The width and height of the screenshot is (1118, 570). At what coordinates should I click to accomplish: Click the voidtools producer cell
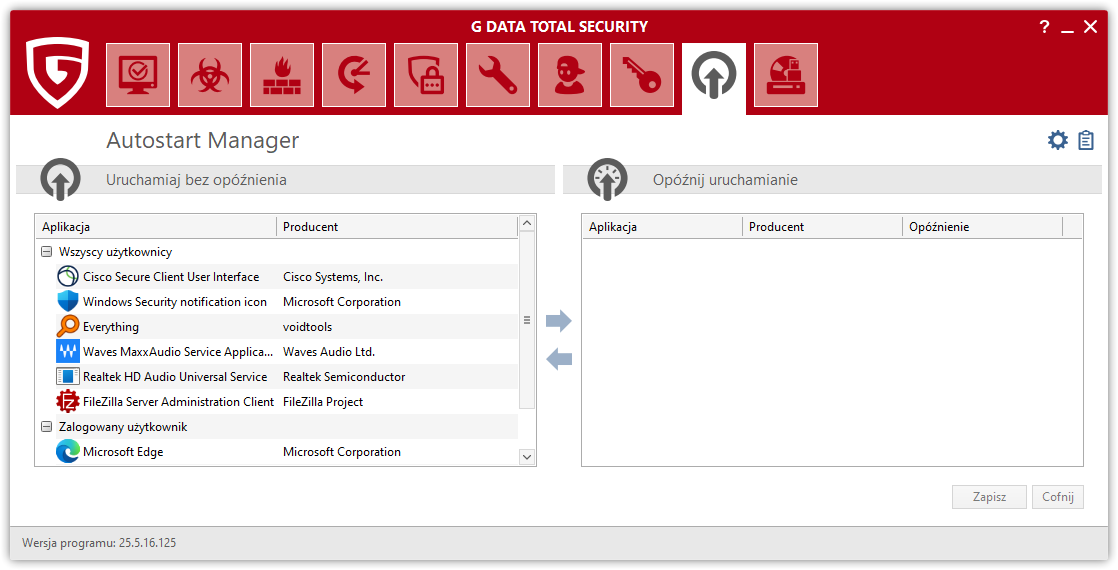coord(307,327)
